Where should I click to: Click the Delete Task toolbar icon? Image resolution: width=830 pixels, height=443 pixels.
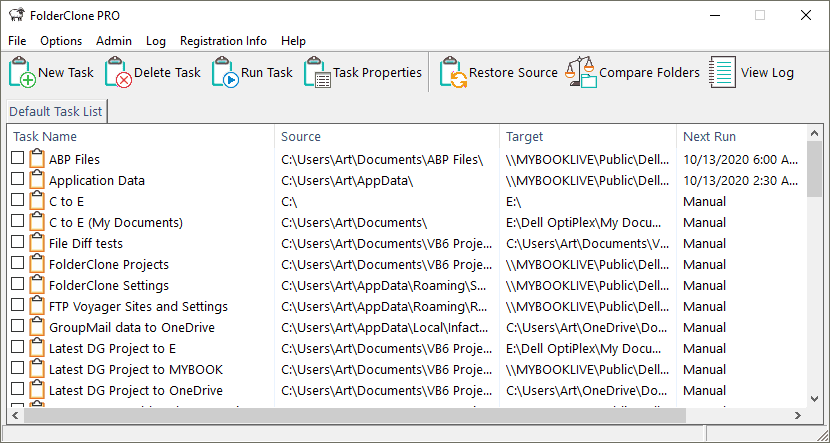point(119,72)
